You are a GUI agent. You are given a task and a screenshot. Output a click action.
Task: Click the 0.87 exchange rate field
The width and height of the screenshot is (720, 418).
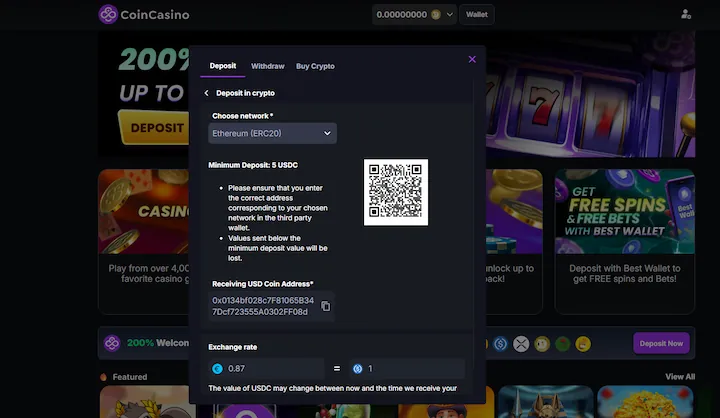[x=266, y=368]
